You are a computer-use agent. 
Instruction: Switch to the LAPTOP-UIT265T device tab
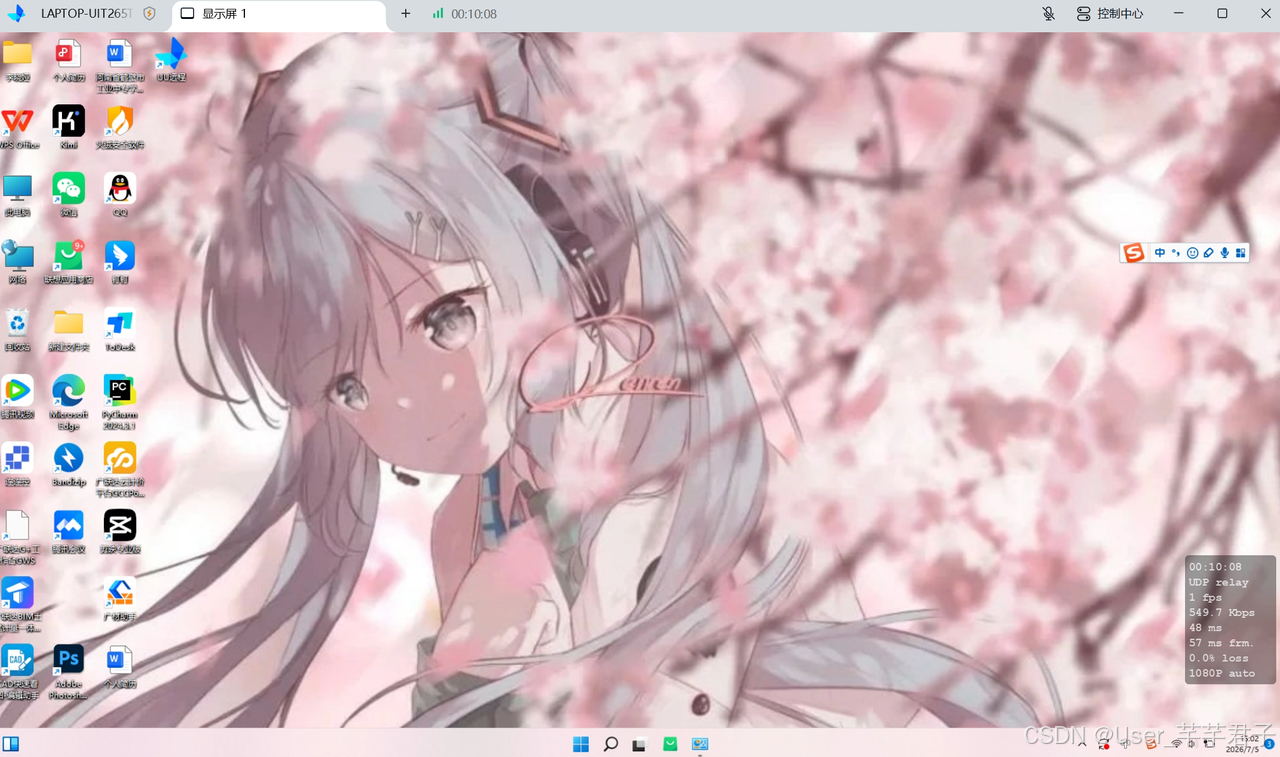coord(85,14)
